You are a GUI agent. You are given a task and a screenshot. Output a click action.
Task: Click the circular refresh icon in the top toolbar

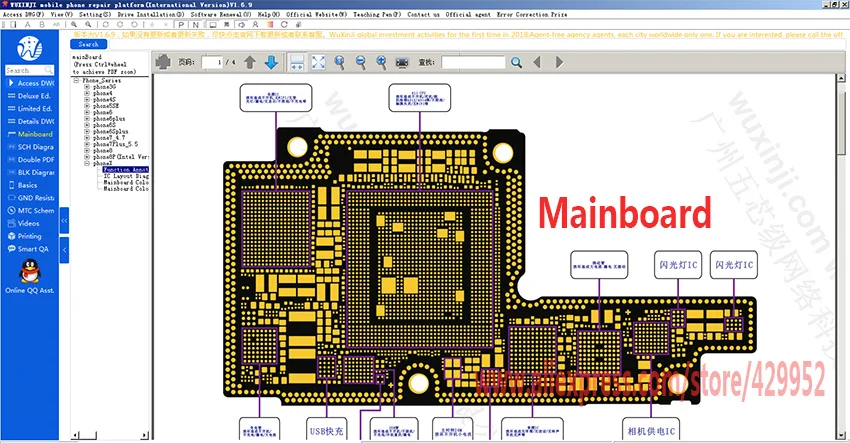[x=284, y=24]
